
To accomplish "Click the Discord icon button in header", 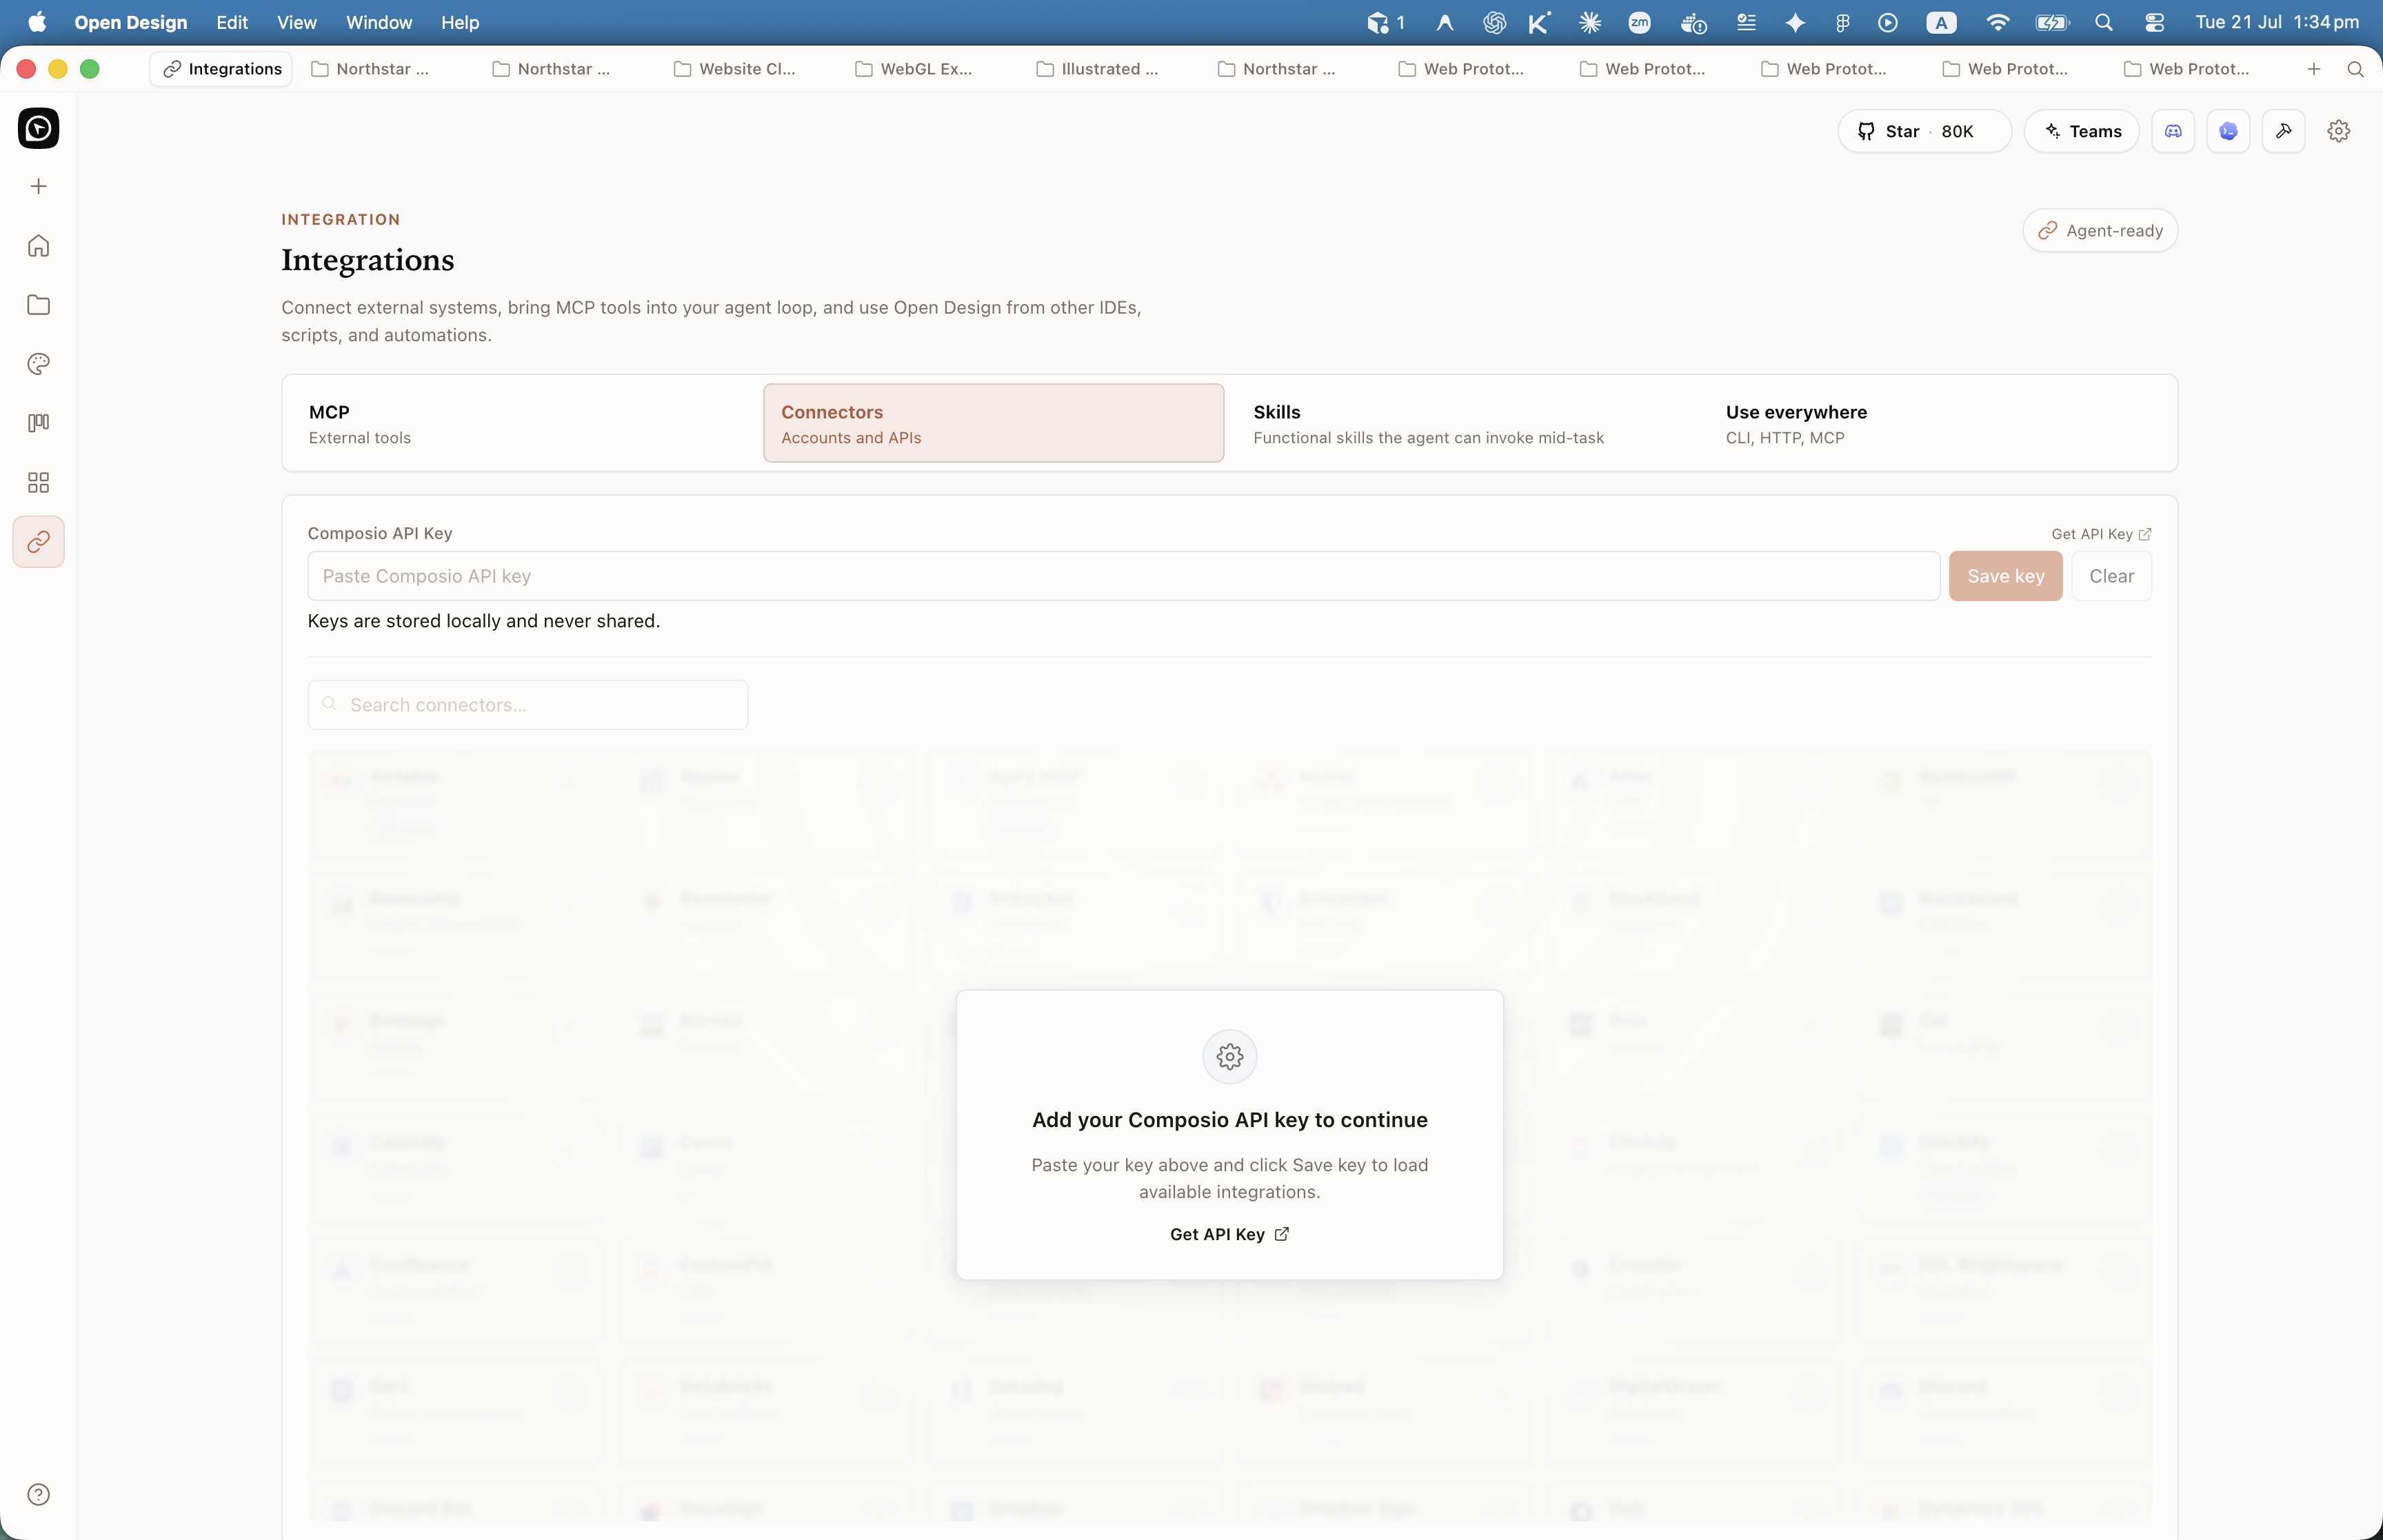I will 2173,131.
